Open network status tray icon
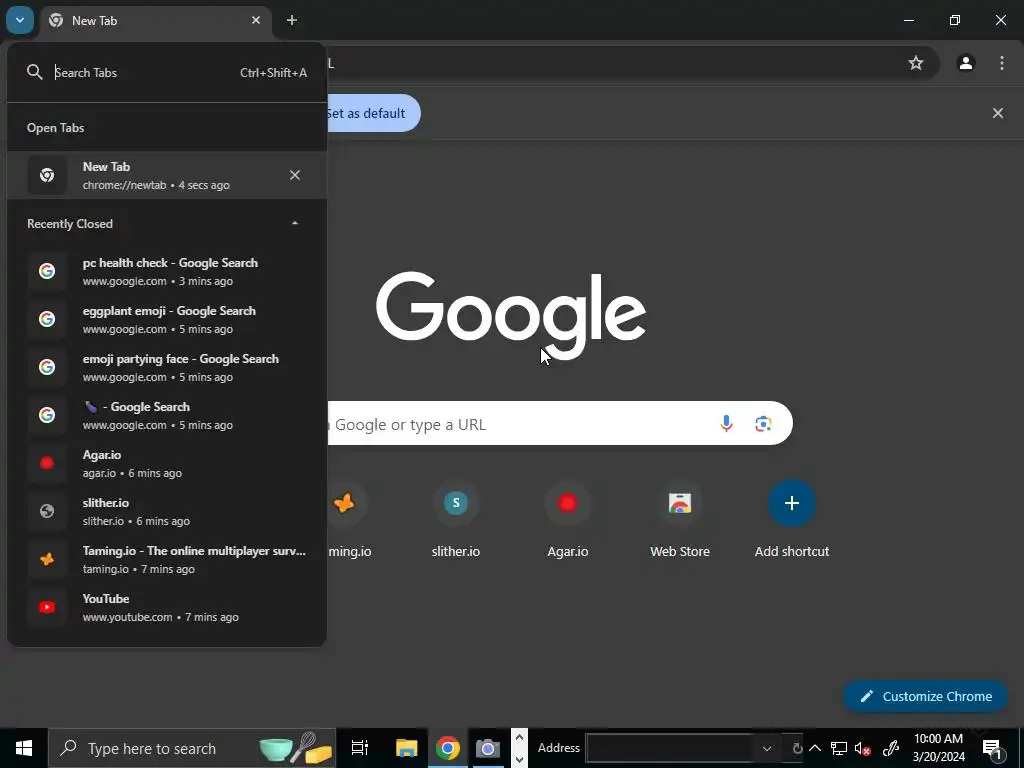 [x=839, y=748]
